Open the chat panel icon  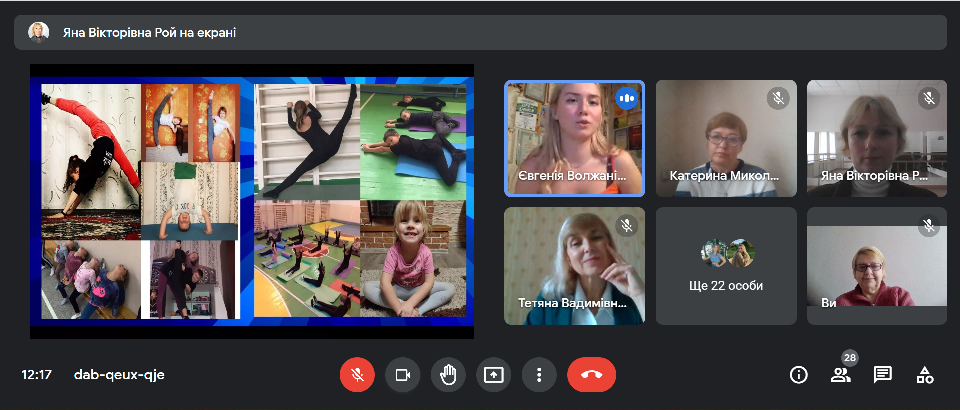(882, 375)
